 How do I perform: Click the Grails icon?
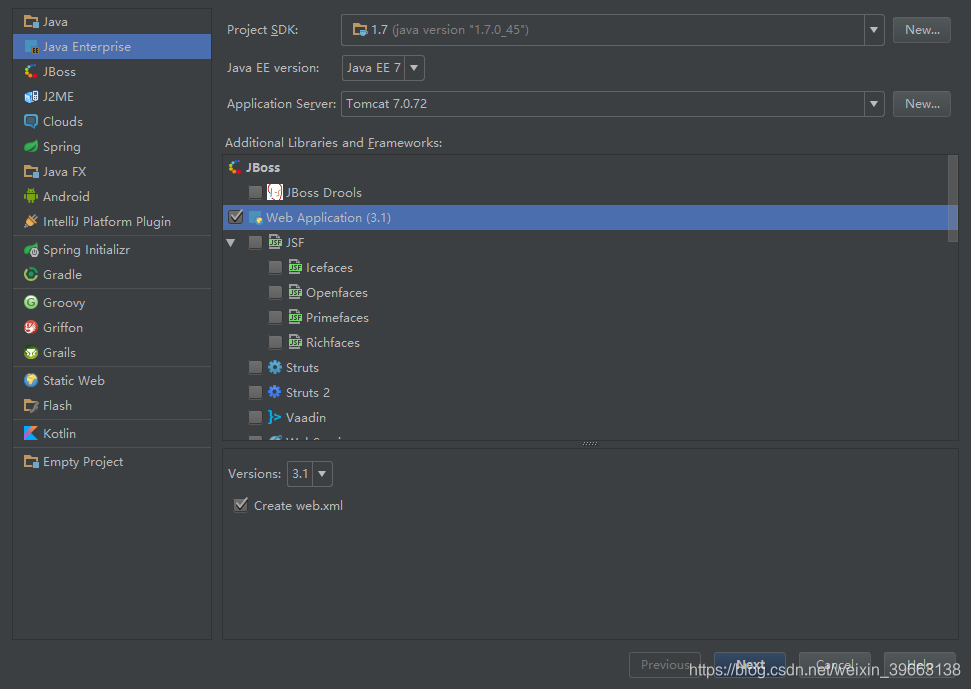click(31, 353)
